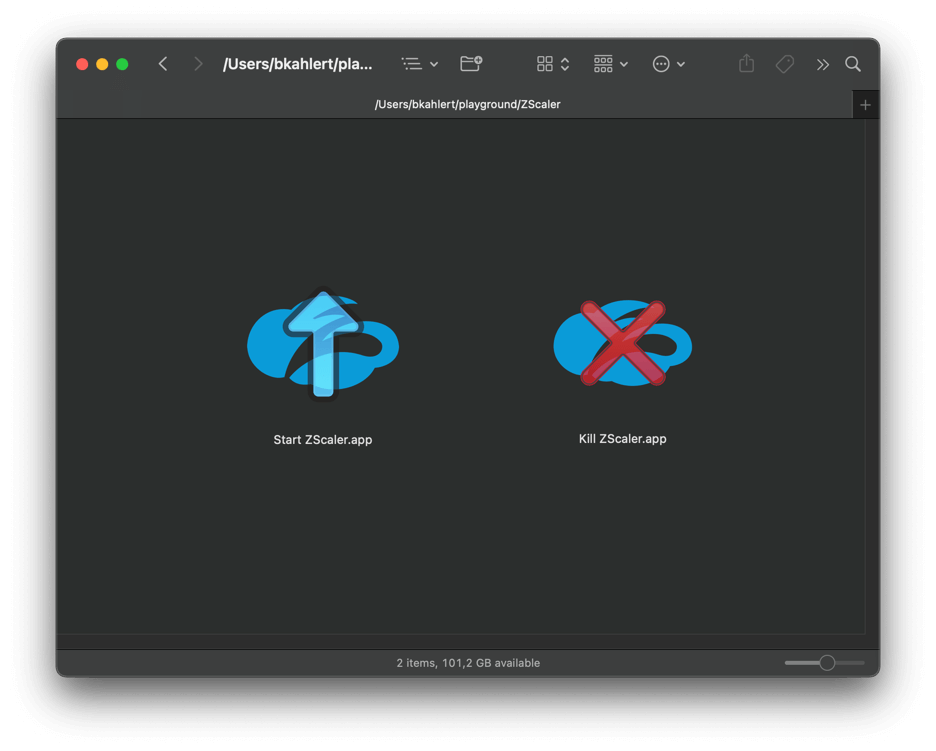Screen dimensions: 936x751
Task: Expand the action menu chevron
Action: click(681, 64)
